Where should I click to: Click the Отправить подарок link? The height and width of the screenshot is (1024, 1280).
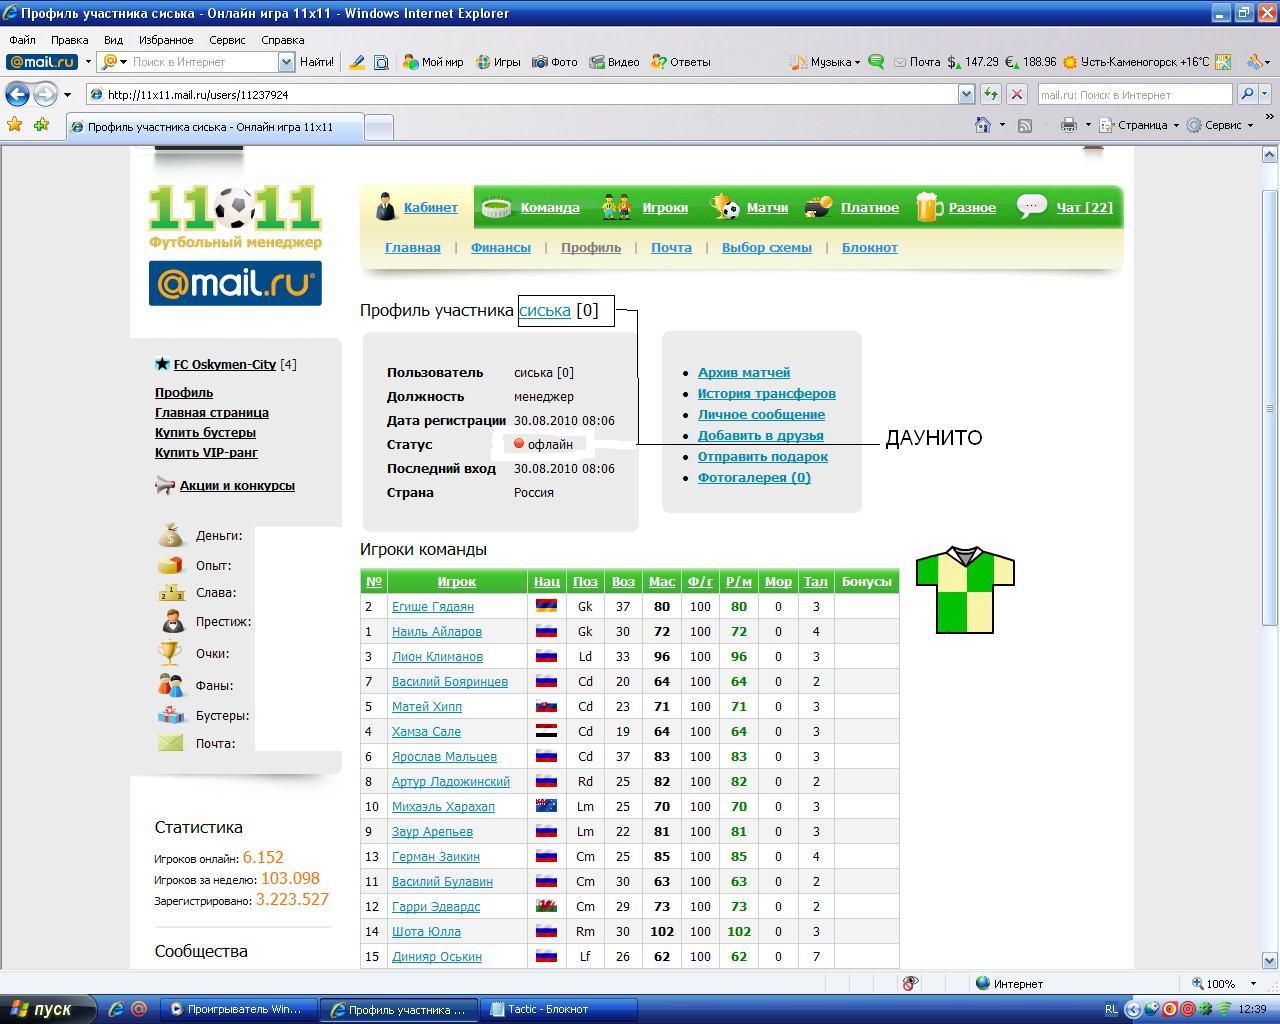762,457
